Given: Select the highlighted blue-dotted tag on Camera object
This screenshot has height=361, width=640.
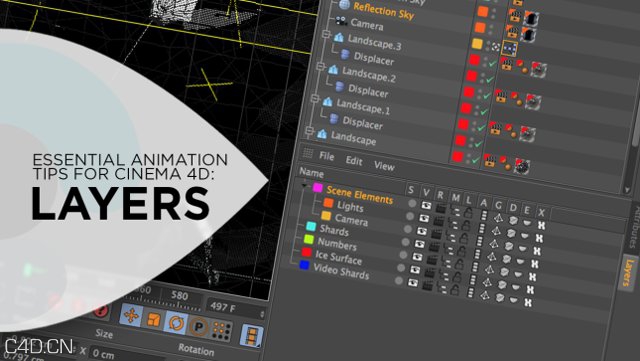Looking at the screenshot, I should tap(509, 48).
